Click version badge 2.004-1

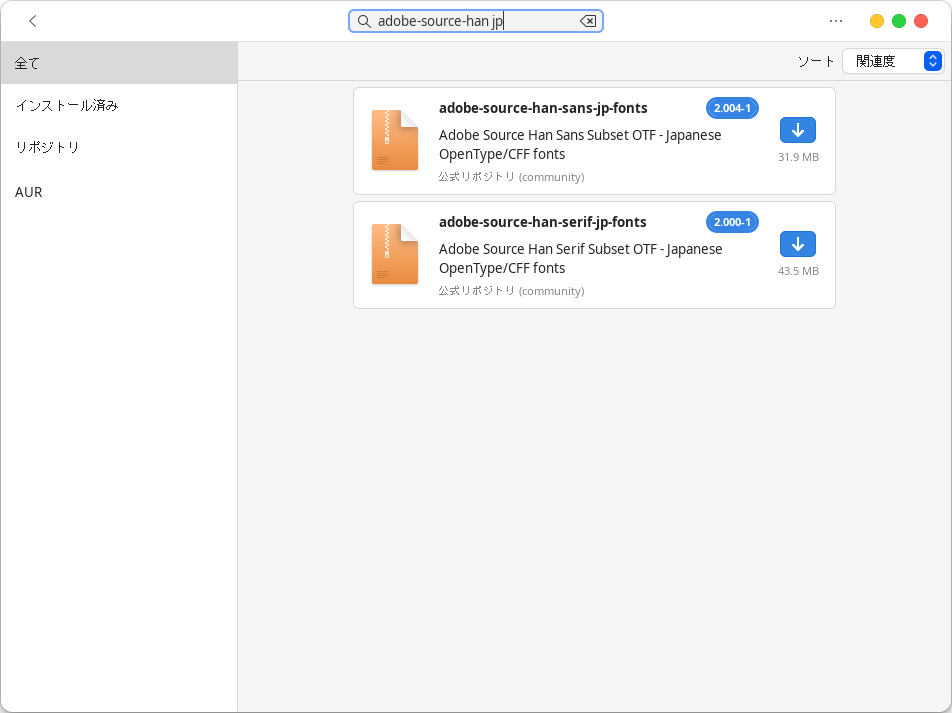(732, 108)
